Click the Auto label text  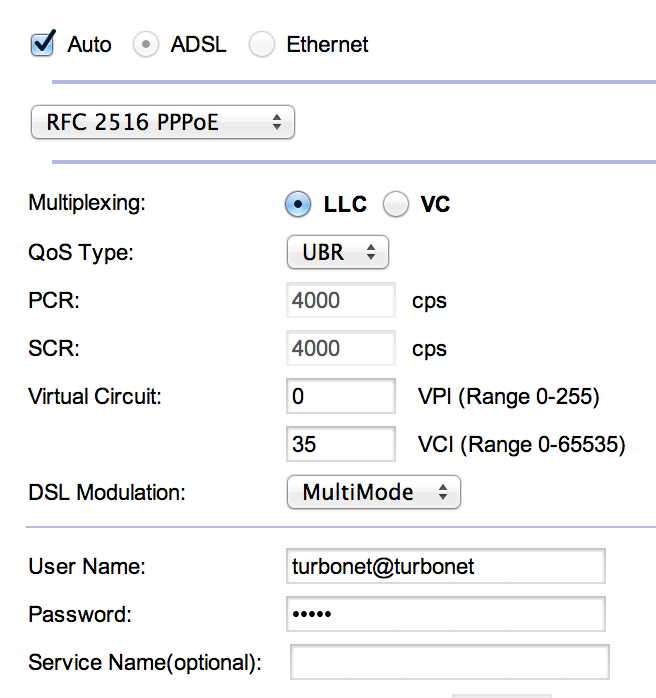pyautogui.click(x=89, y=45)
